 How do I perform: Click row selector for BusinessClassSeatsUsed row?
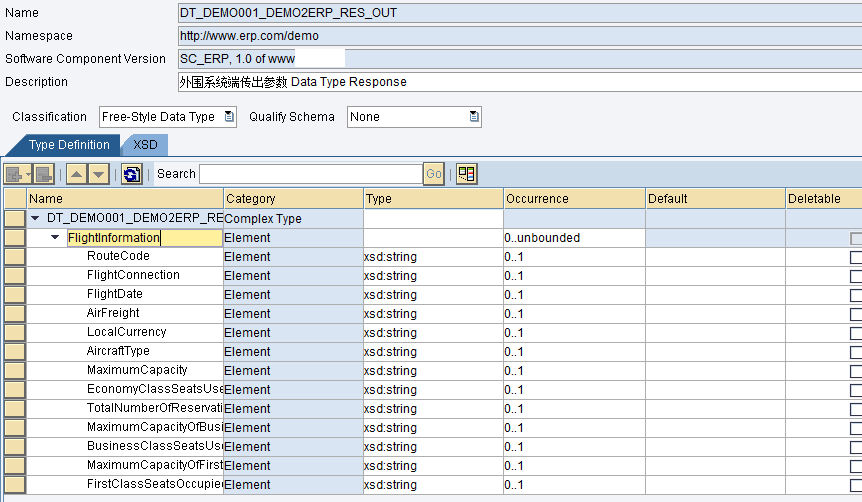point(15,446)
